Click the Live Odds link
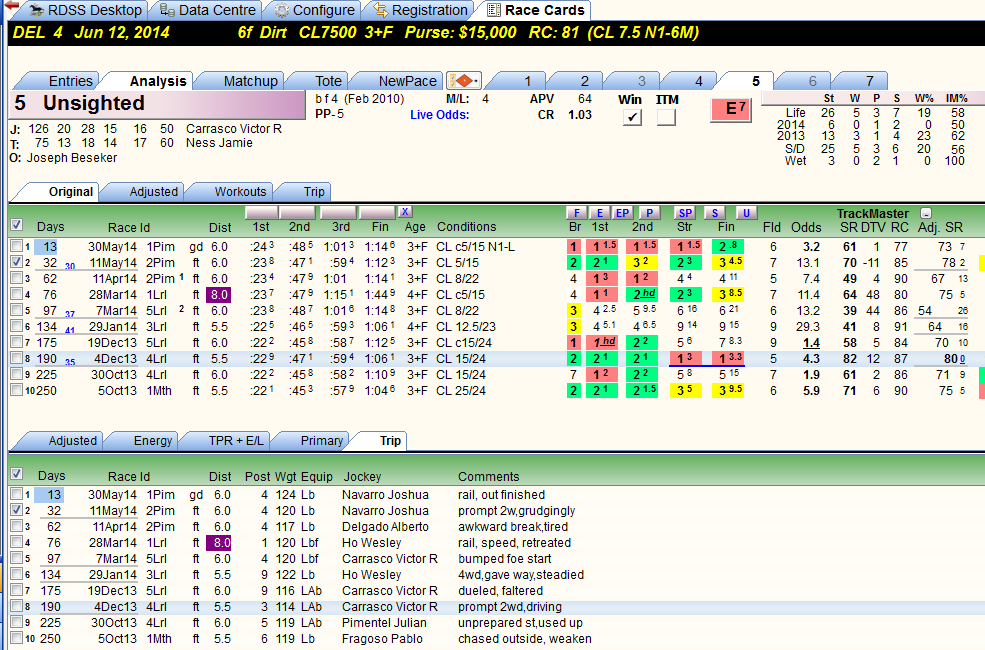 [x=440, y=115]
